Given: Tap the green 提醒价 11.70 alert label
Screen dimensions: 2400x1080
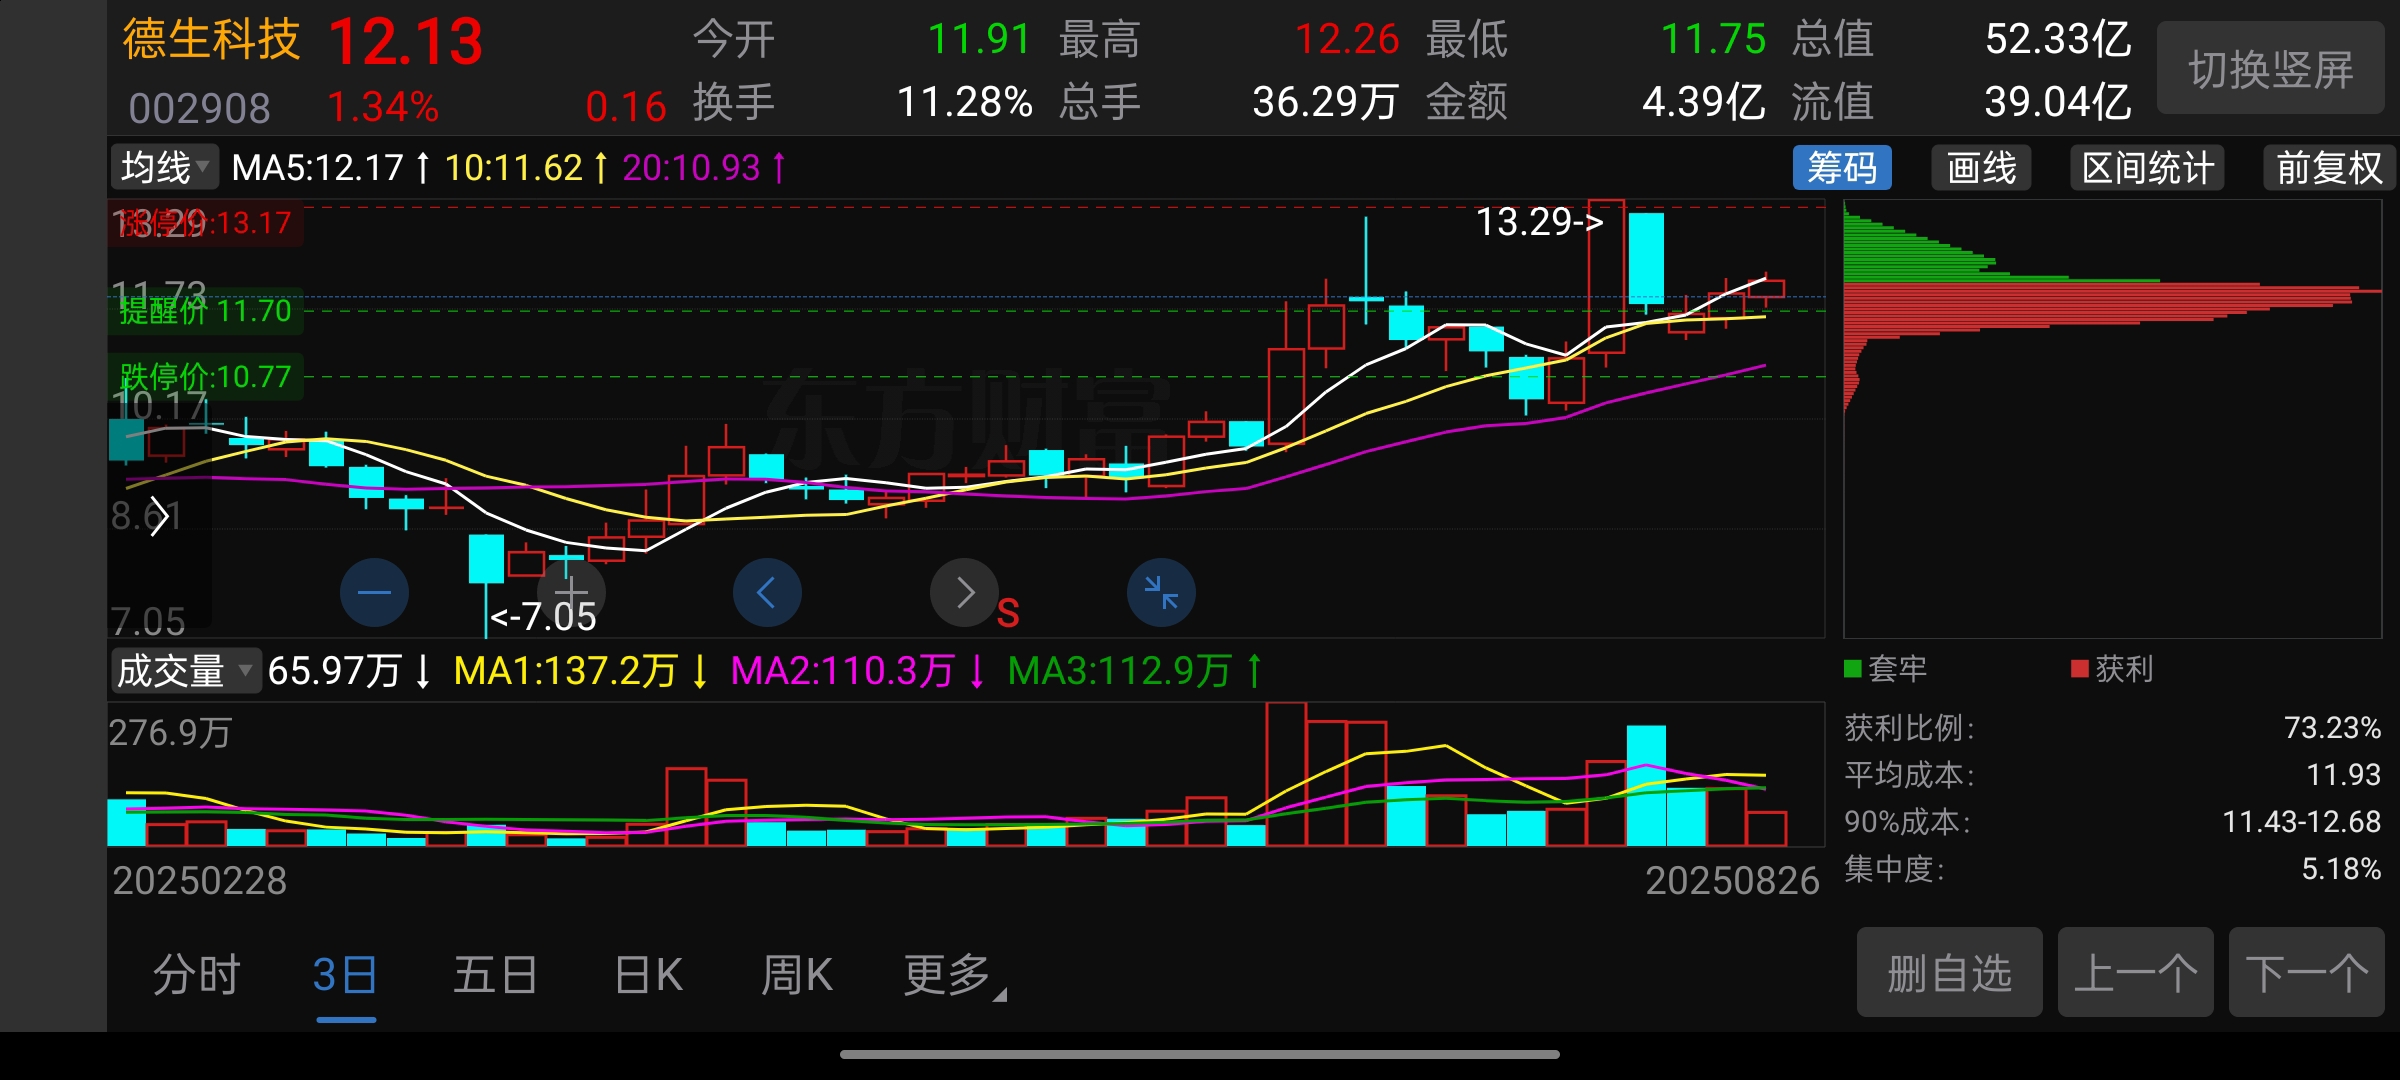Looking at the screenshot, I should coord(205,311).
